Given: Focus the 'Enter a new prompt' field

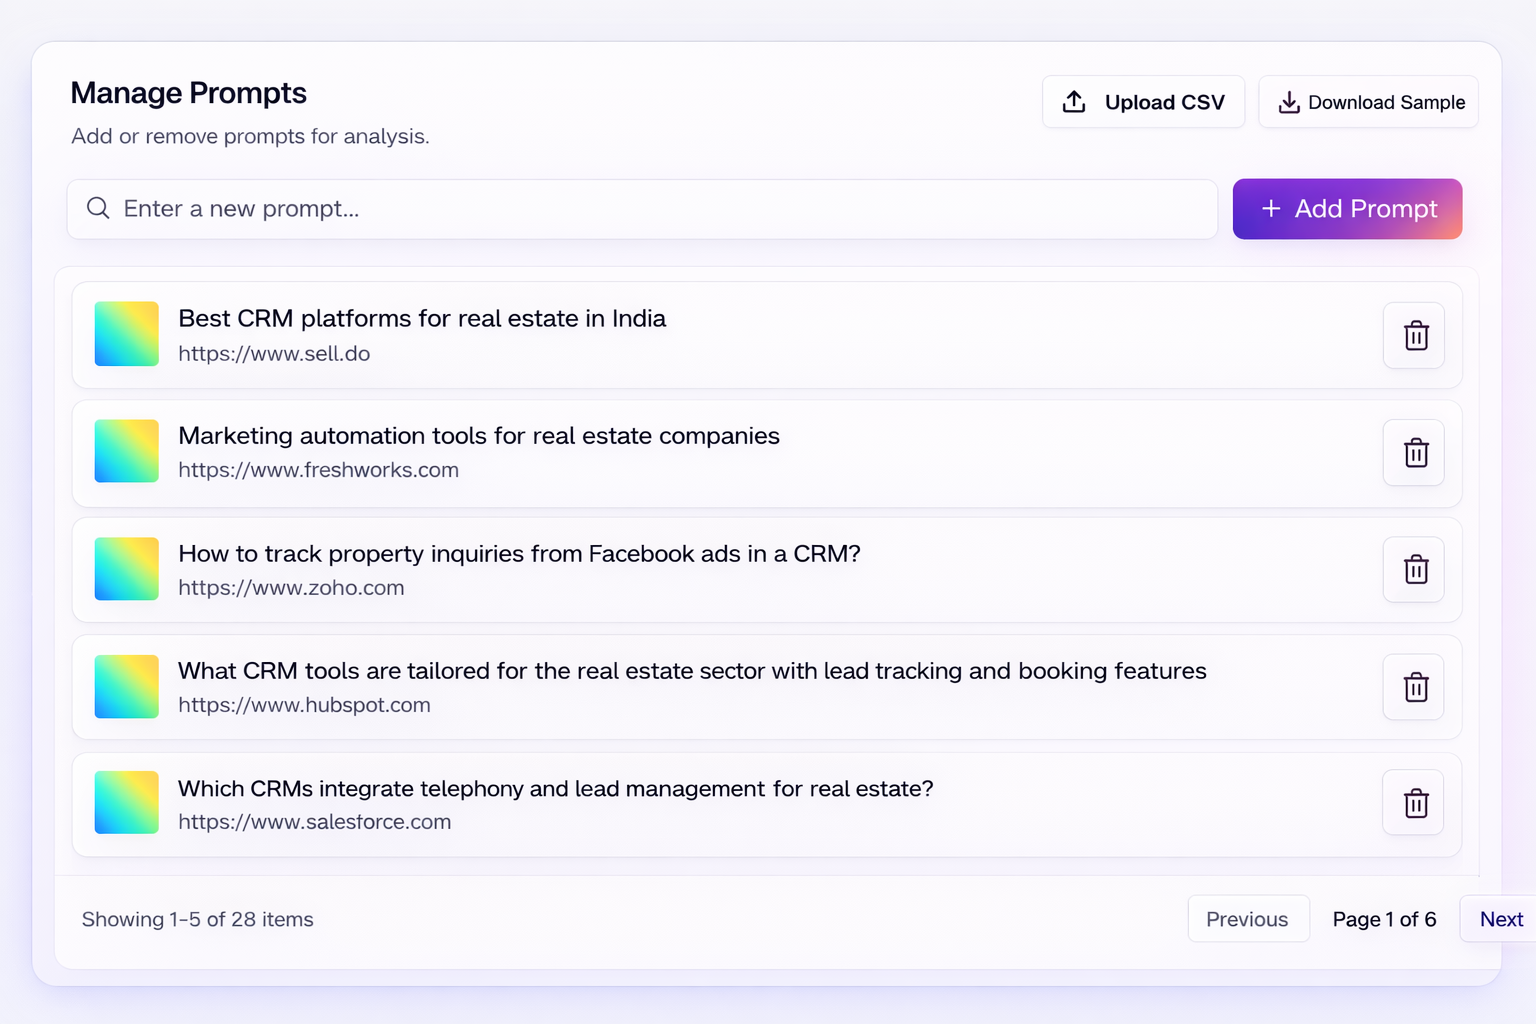Looking at the screenshot, I should [660, 209].
